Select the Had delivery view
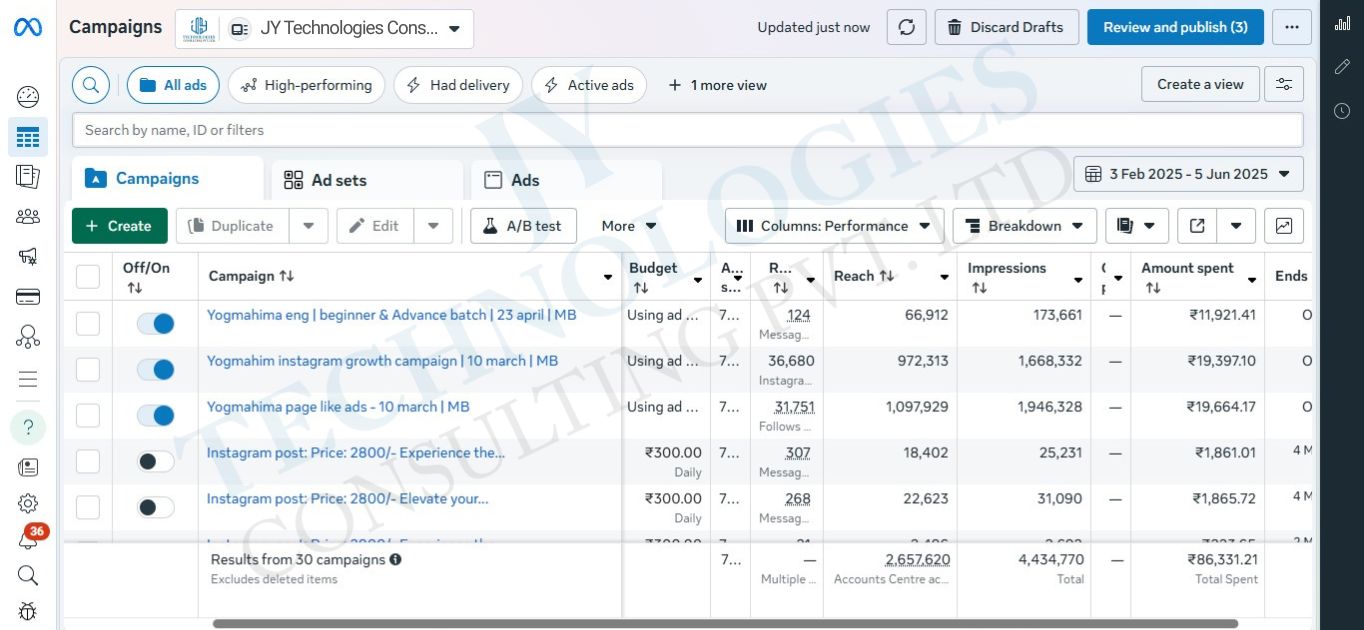The height and width of the screenshot is (630, 1364). pyautogui.click(x=458, y=85)
